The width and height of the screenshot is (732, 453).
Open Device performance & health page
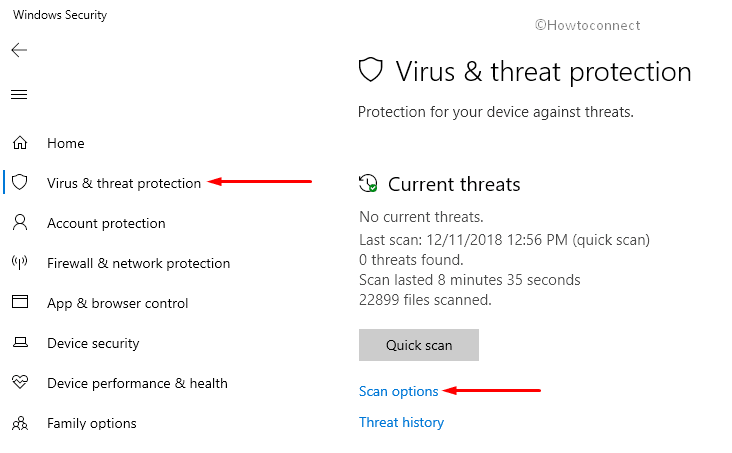coord(137,383)
